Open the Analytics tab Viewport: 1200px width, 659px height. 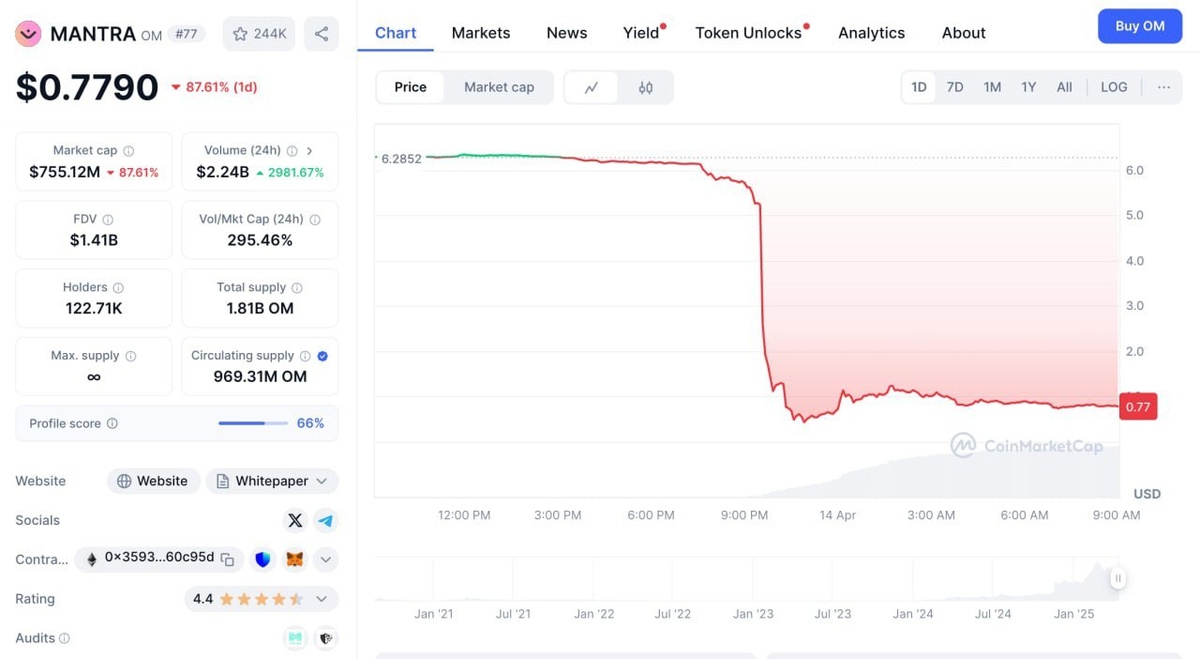[872, 33]
